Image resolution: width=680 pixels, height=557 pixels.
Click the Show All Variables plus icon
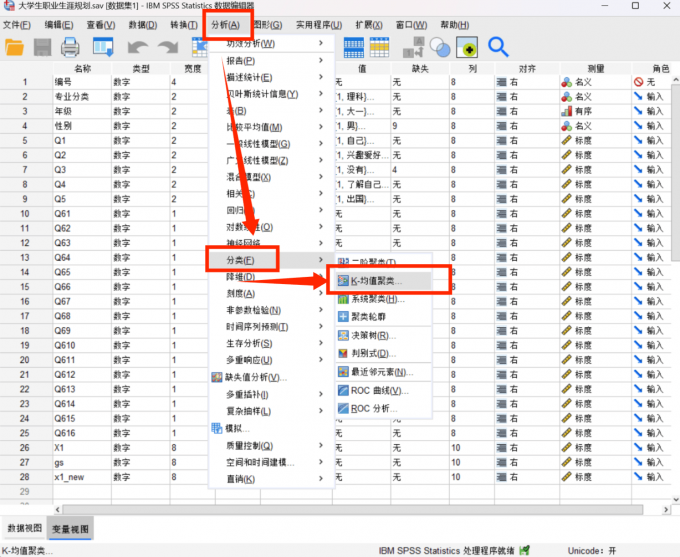pos(467,47)
